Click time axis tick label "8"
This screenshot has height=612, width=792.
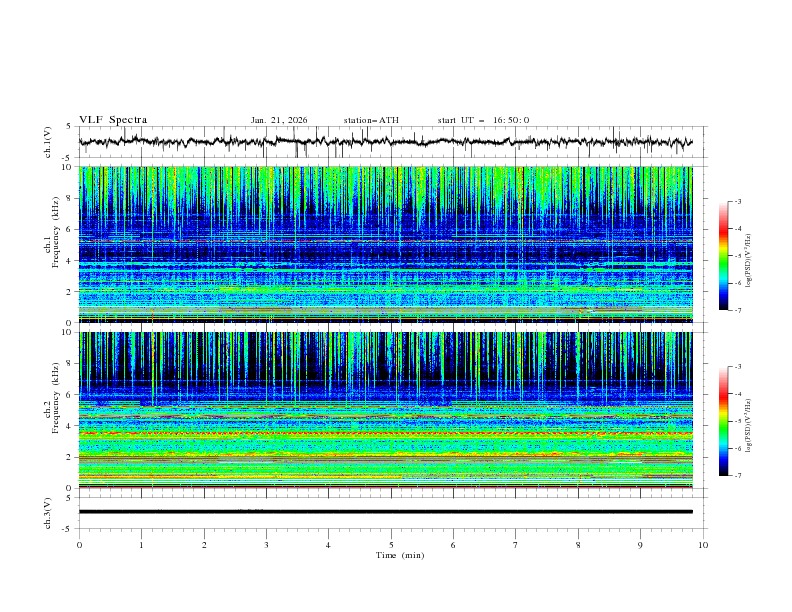(578, 545)
